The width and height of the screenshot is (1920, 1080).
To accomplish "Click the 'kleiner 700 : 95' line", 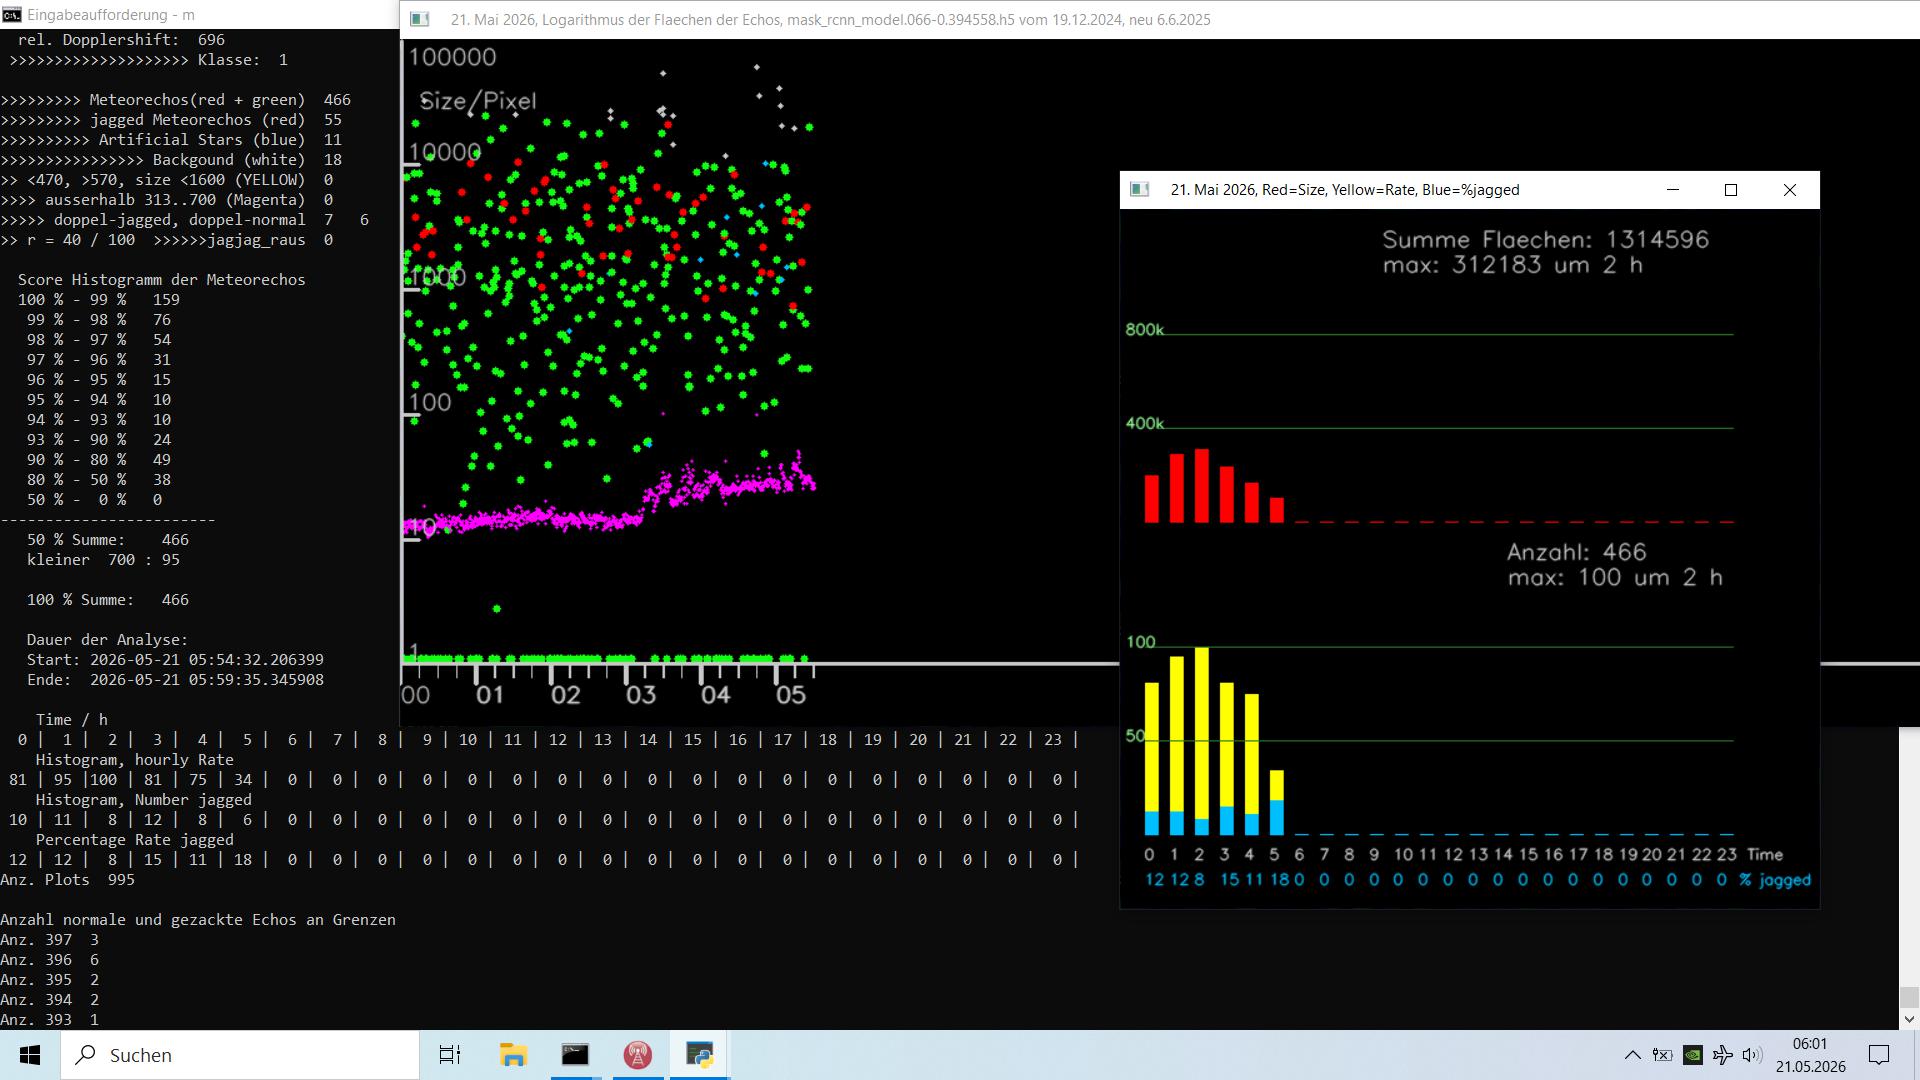I will point(103,560).
